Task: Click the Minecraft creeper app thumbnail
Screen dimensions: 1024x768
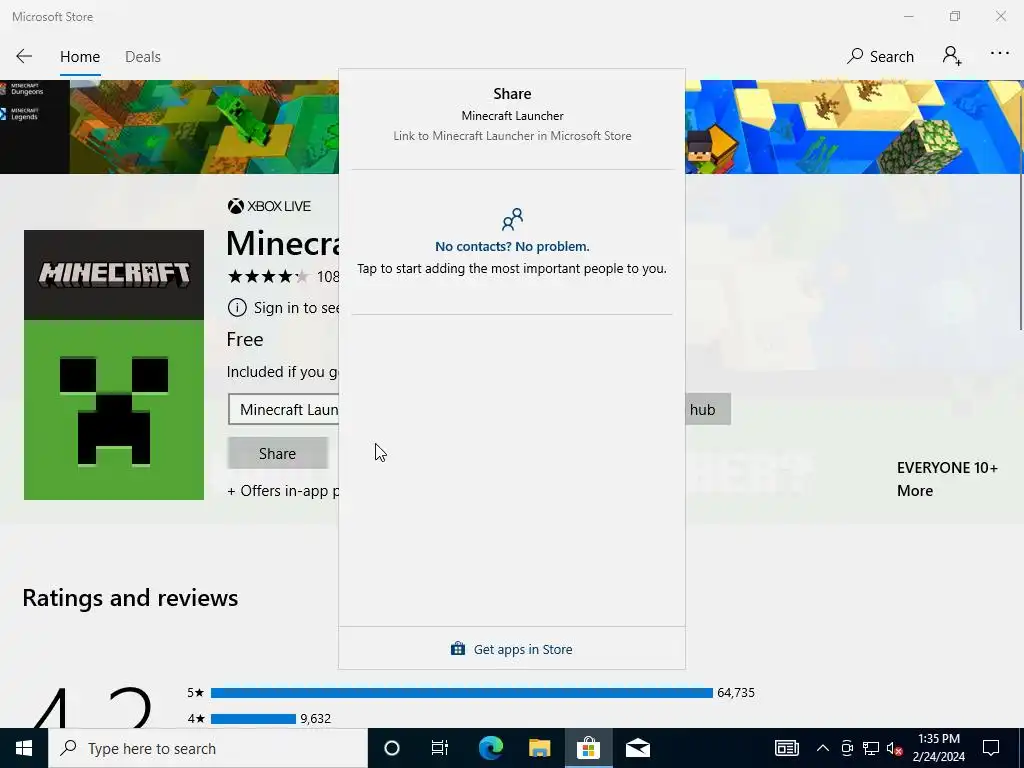Action: tap(114, 364)
